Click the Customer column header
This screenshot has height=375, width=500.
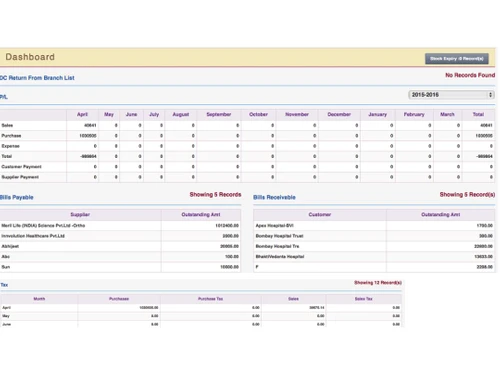coord(320,215)
